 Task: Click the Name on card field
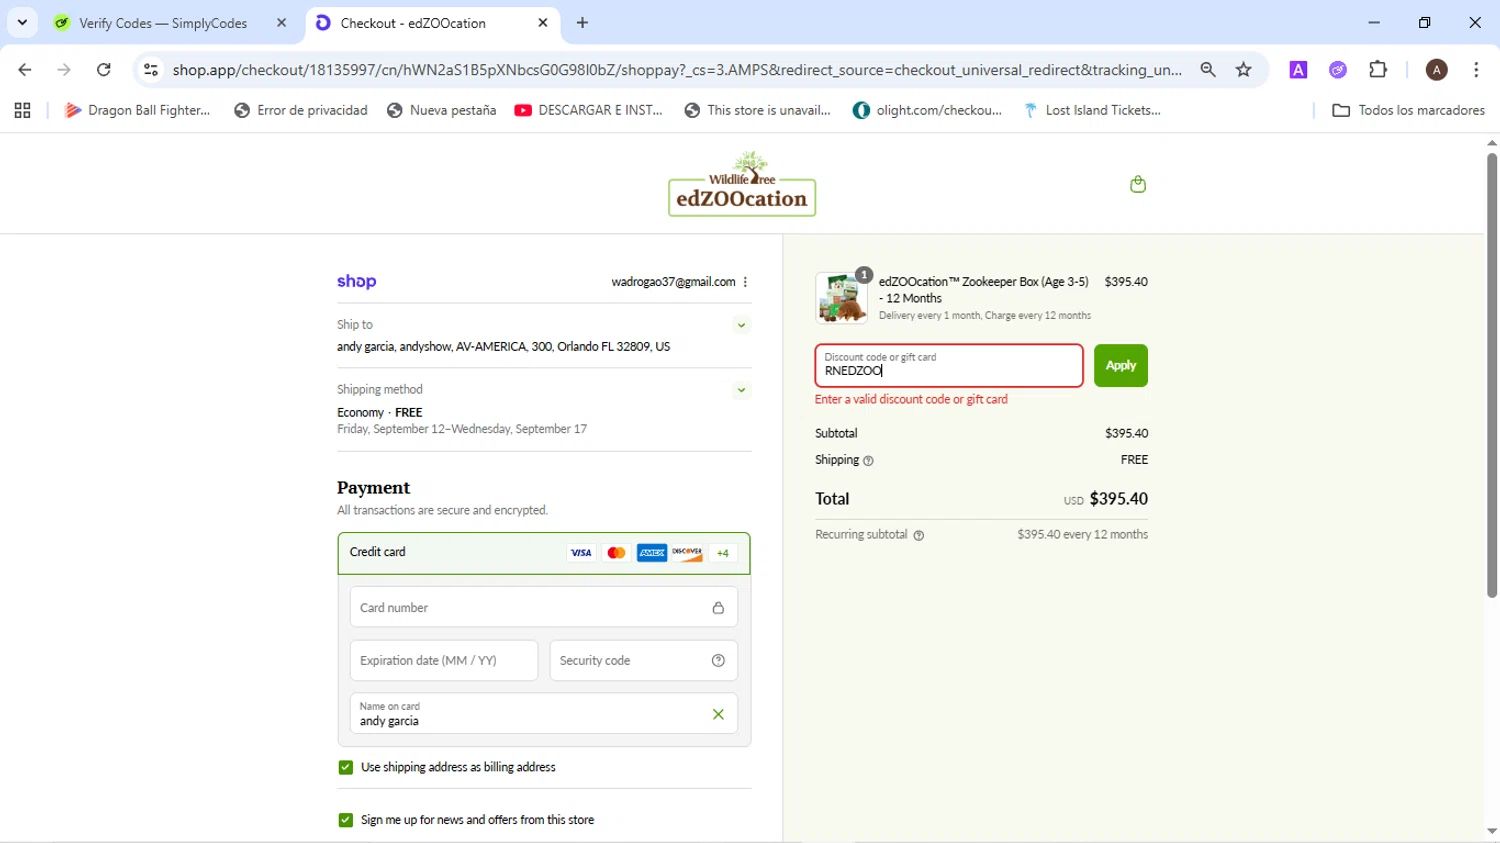coord(544,714)
